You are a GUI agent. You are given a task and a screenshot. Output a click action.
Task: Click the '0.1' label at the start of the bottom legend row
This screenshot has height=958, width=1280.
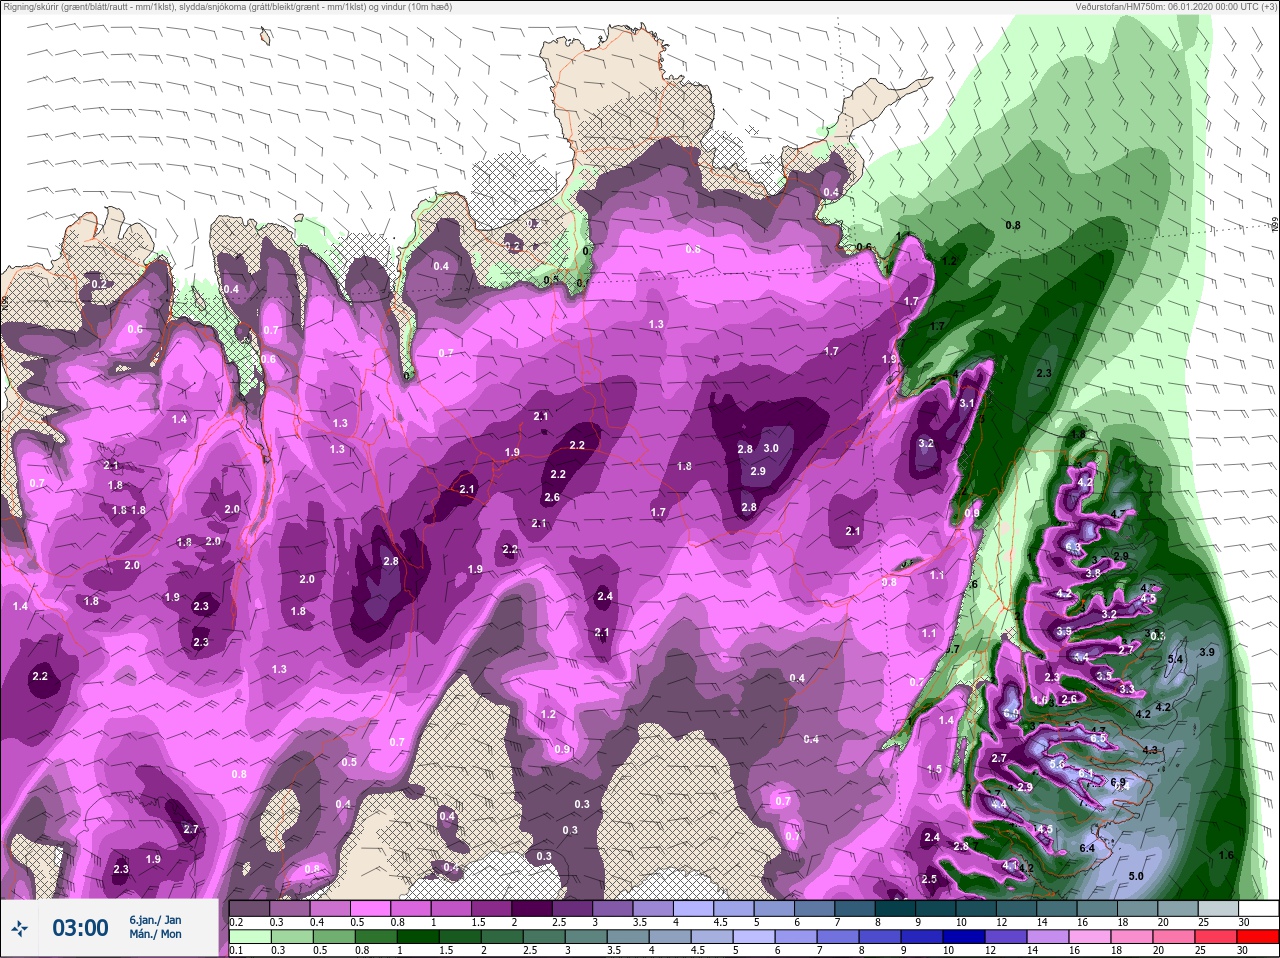click(x=235, y=950)
